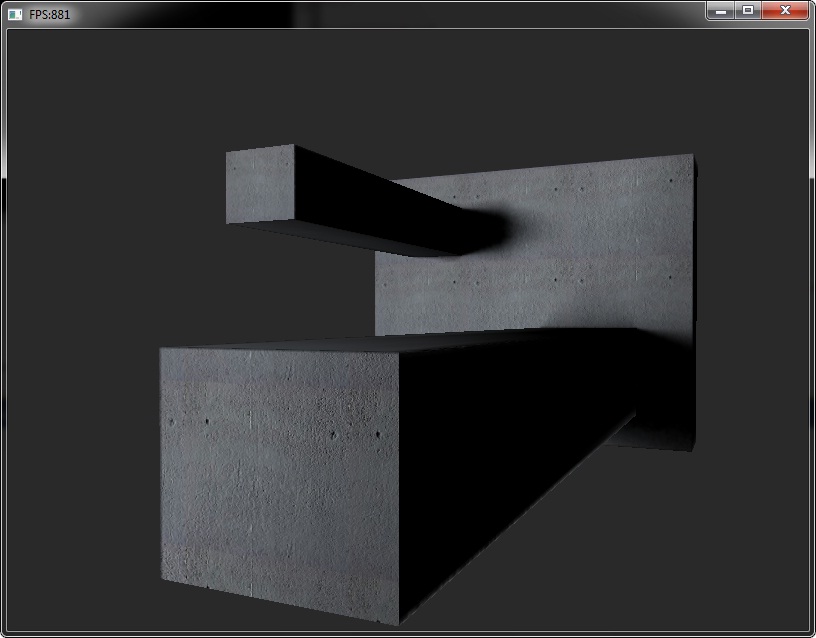This screenshot has width=816, height=638.
Task: Minimize the FPS render window
Action: (720, 10)
